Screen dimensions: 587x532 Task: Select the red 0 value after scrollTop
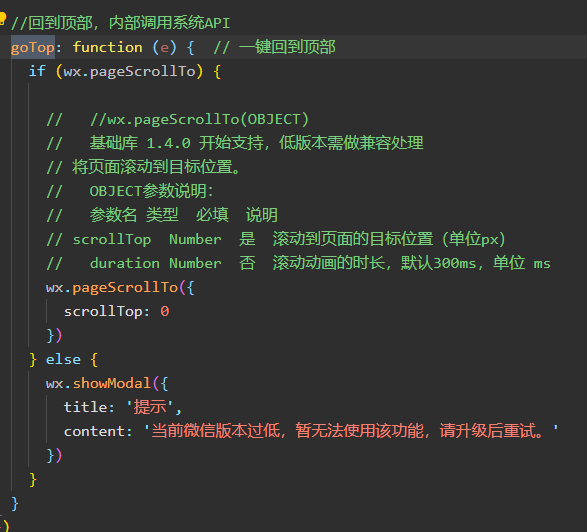pos(165,311)
